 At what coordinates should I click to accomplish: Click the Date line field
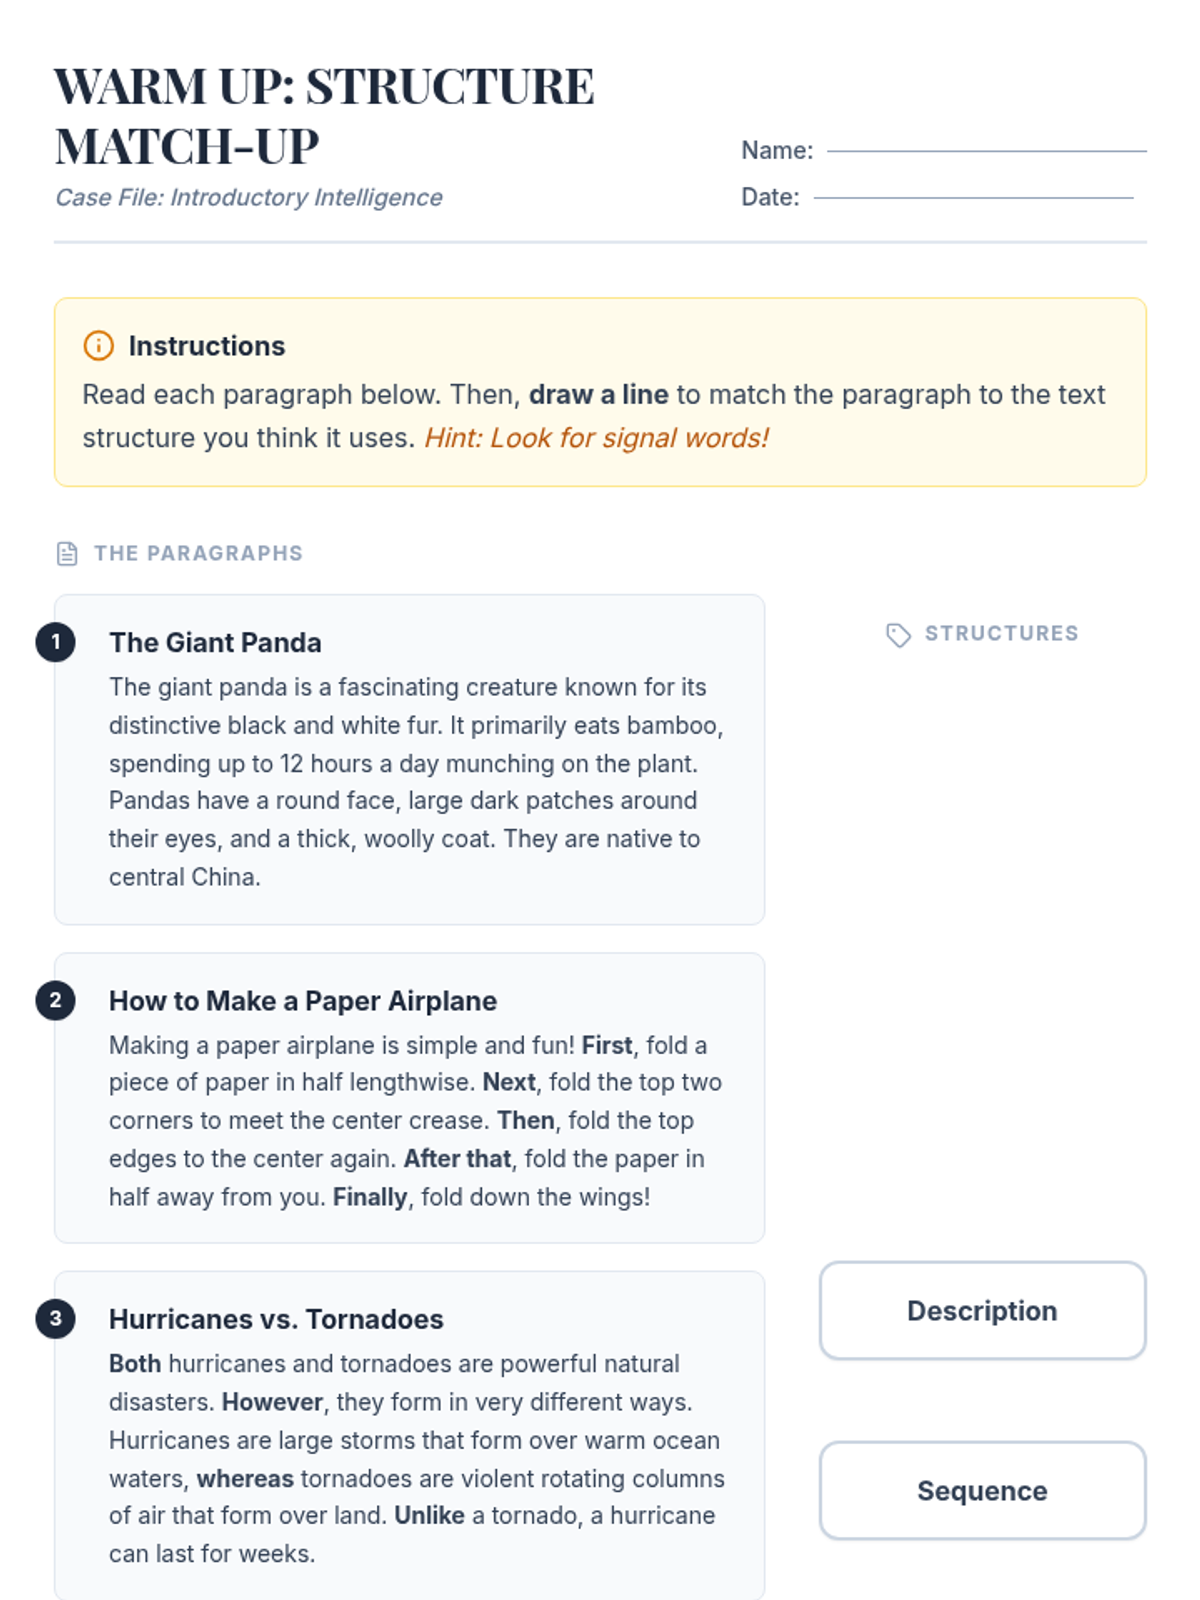point(973,197)
